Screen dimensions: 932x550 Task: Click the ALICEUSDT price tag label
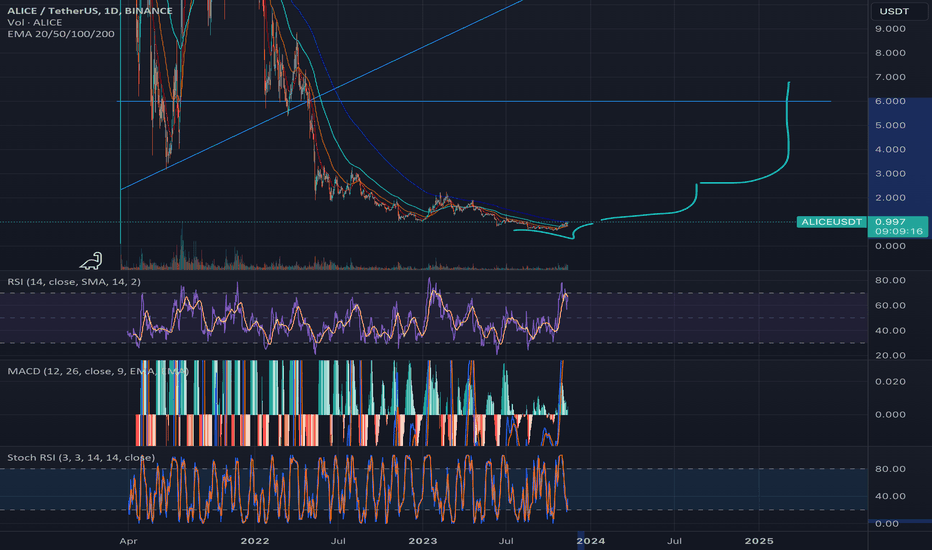[x=832, y=222]
